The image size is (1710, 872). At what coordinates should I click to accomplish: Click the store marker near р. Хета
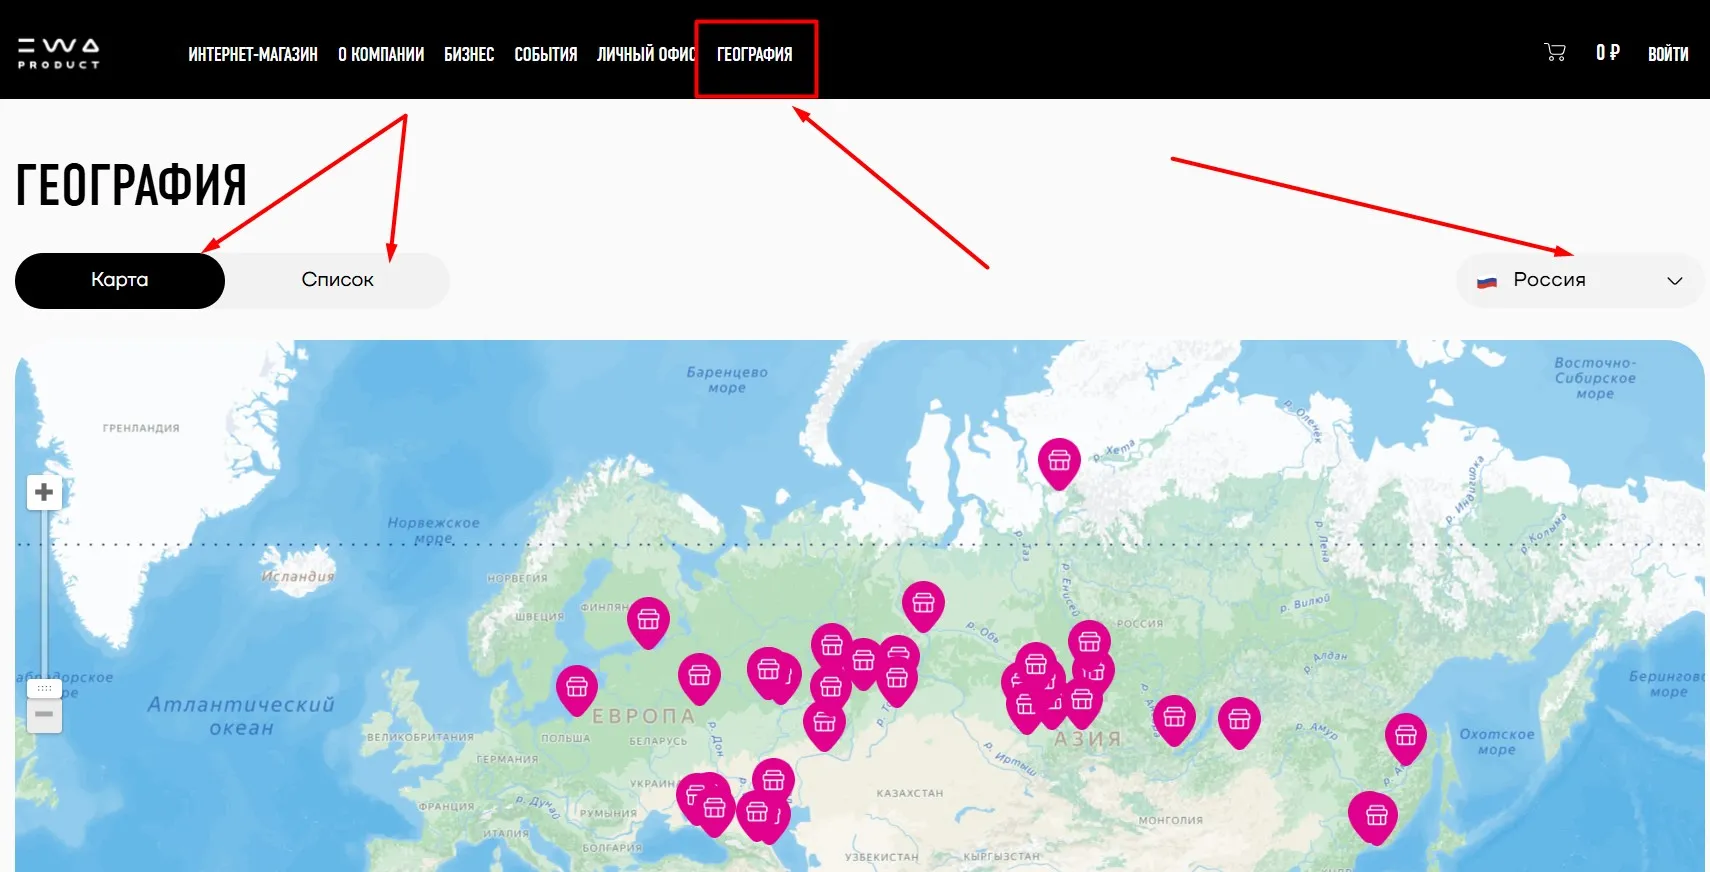1059,462
